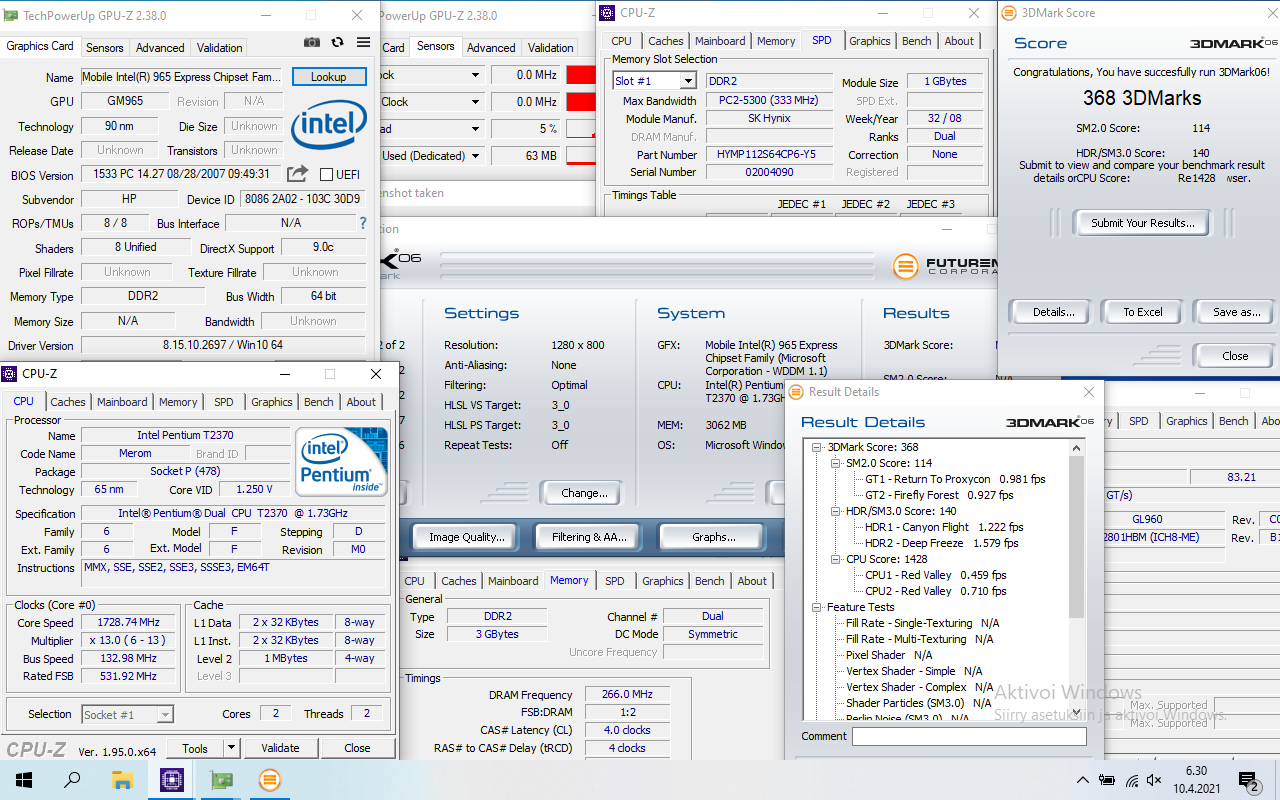Click the Close button in CPU-Z processor window
Viewport: 1280px width, 800px height.
pos(357,747)
